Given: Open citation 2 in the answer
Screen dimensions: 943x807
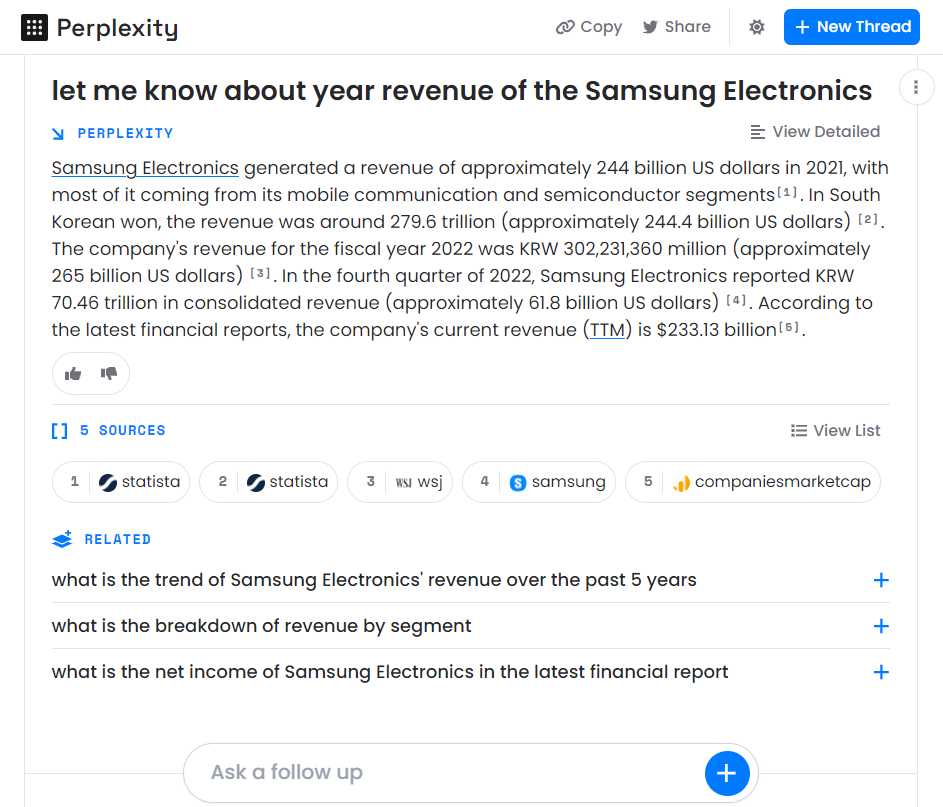Looking at the screenshot, I should click(867, 219).
